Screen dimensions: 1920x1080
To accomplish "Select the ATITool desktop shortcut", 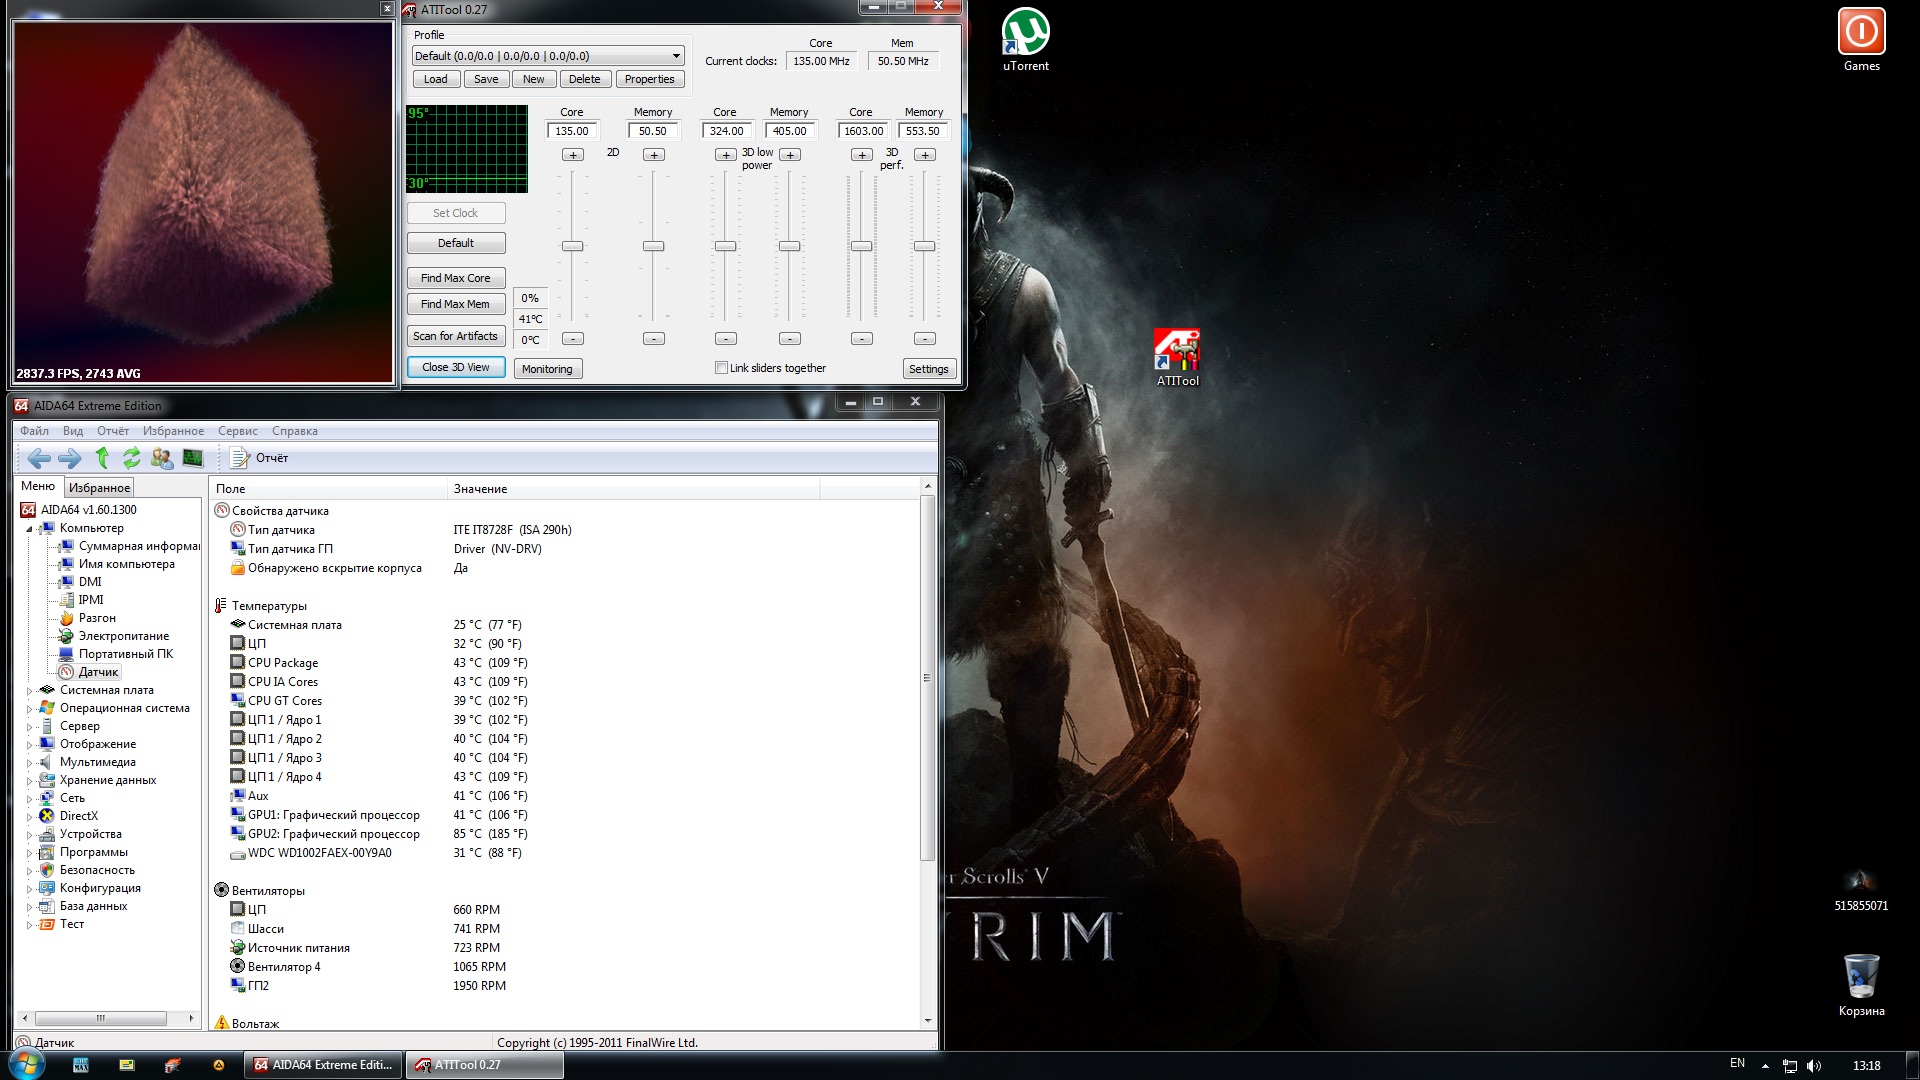I will coord(1177,358).
